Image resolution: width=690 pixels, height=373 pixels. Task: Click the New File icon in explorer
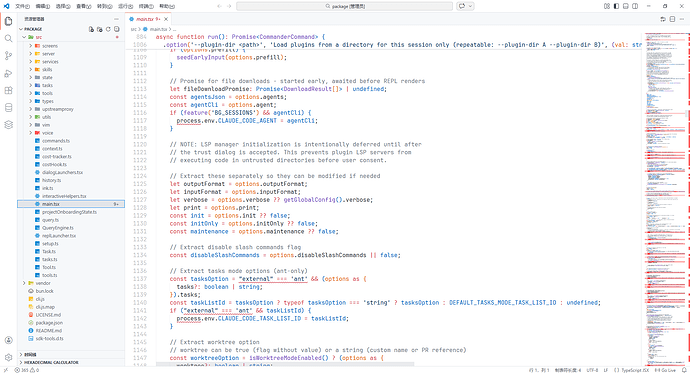tap(91, 29)
